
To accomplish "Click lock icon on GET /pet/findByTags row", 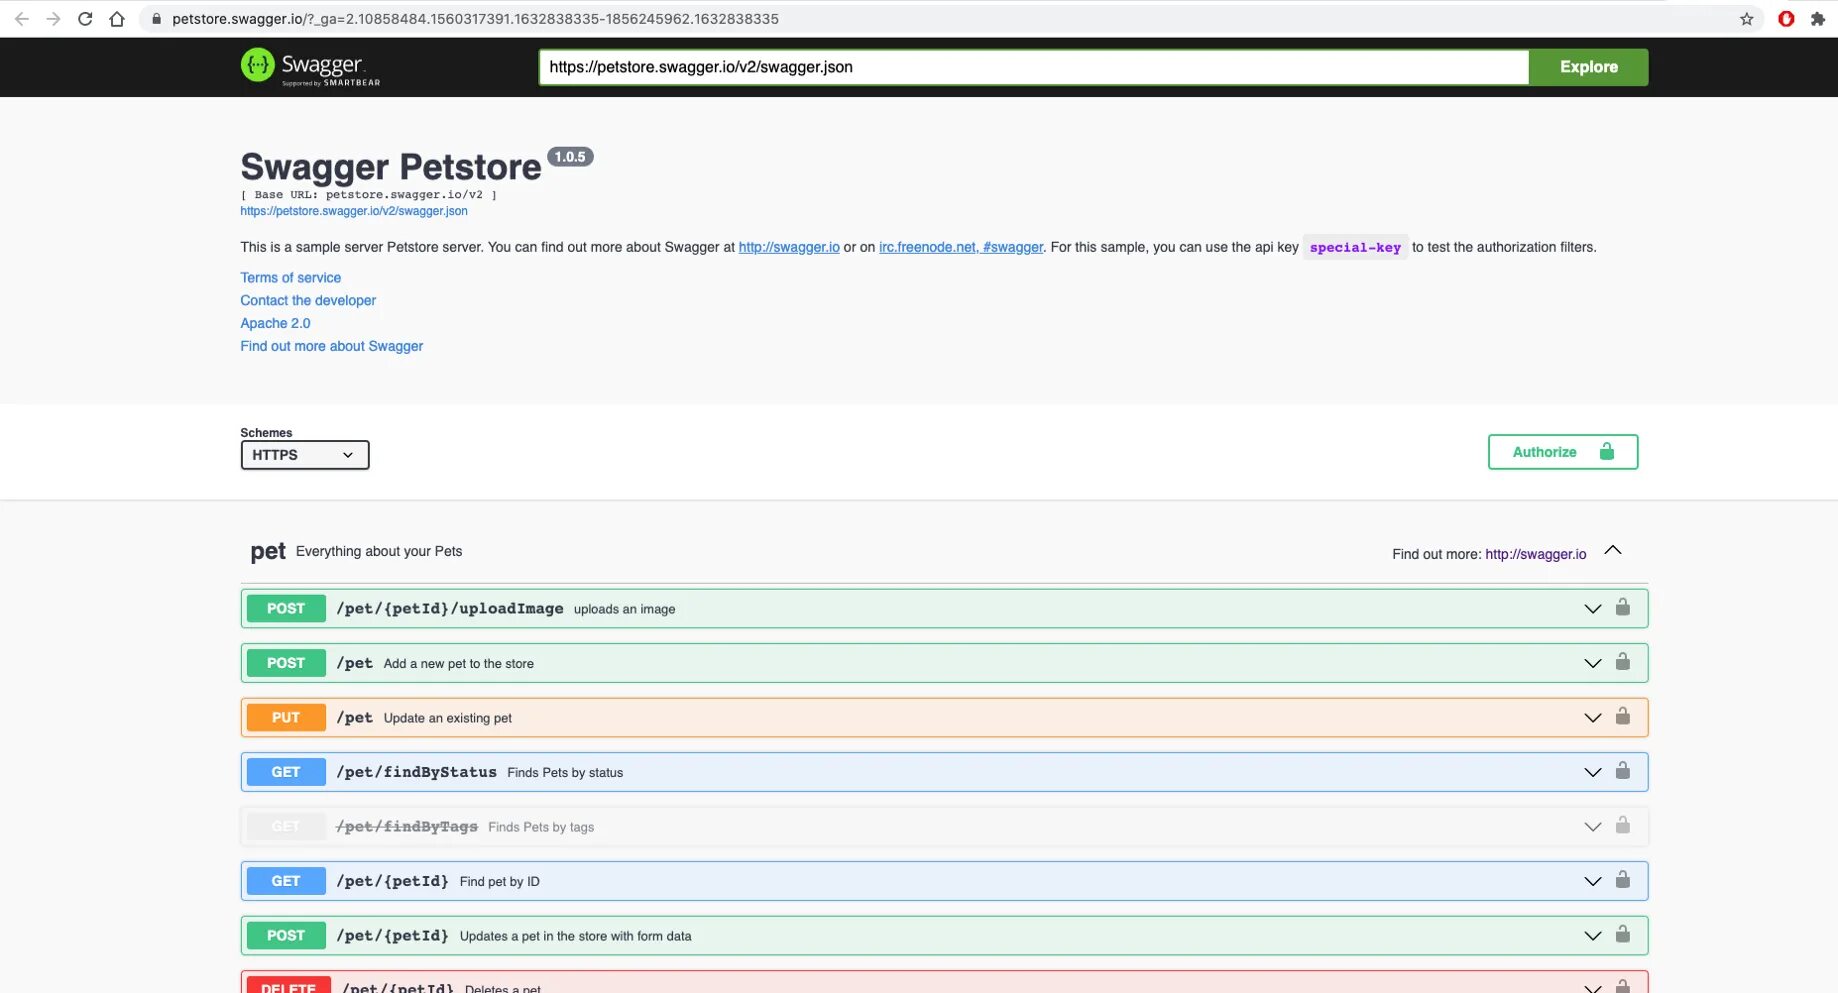I will pos(1623,826).
